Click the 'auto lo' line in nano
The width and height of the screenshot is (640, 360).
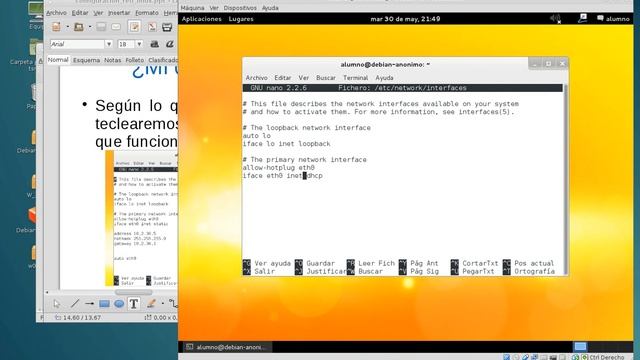click(x=256, y=136)
